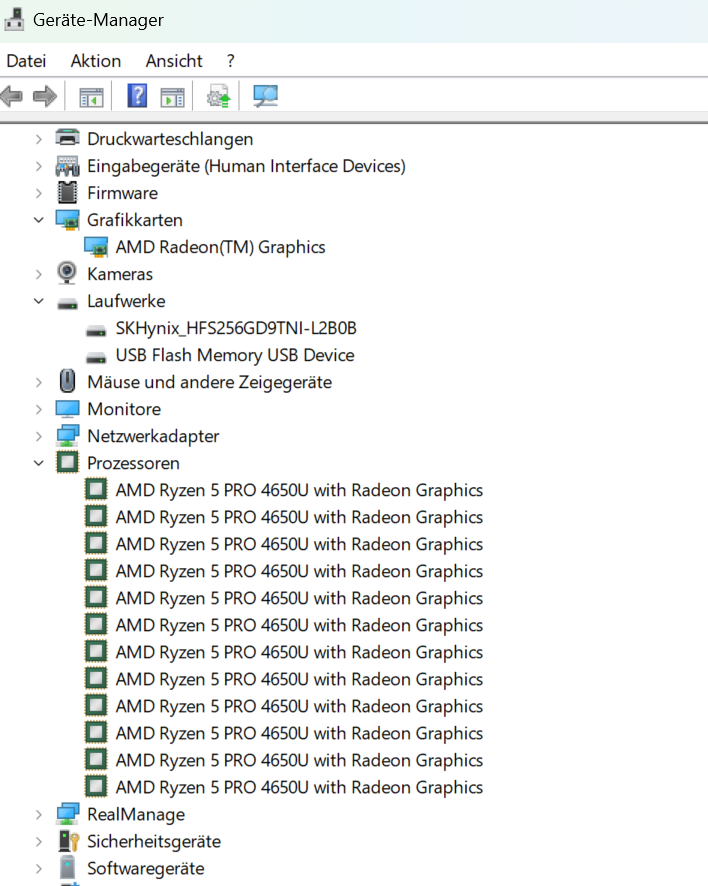Select the Grafikkarten label
This screenshot has height=886, width=708.
(135, 220)
